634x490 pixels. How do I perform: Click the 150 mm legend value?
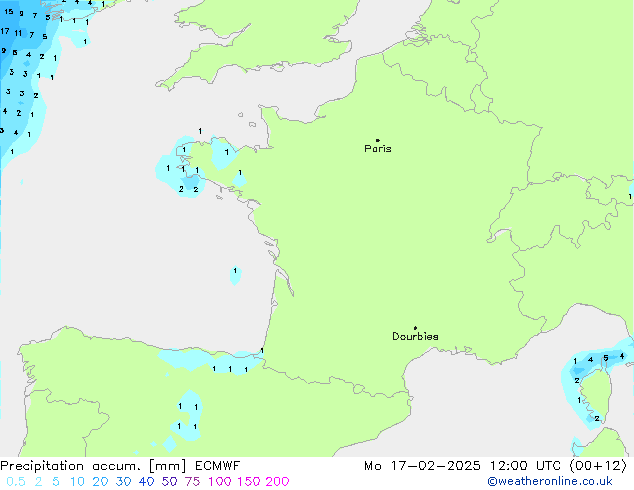coord(249,482)
